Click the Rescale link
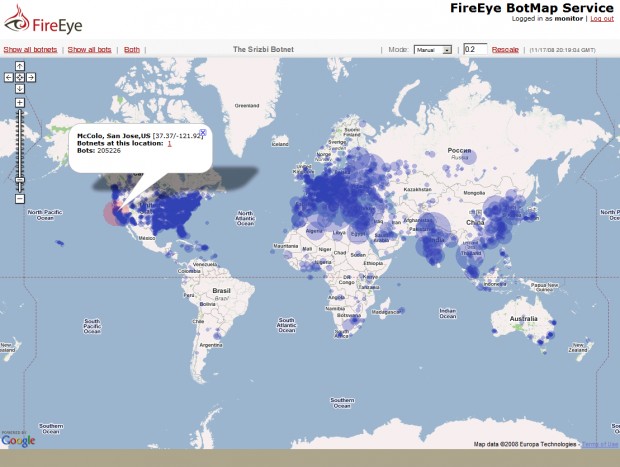620x467 pixels. click(505, 49)
